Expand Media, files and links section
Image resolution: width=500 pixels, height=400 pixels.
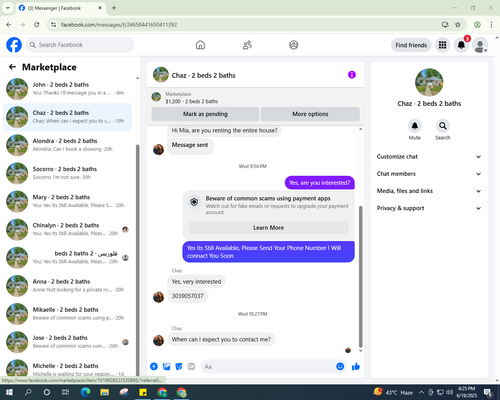pyautogui.click(x=429, y=191)
